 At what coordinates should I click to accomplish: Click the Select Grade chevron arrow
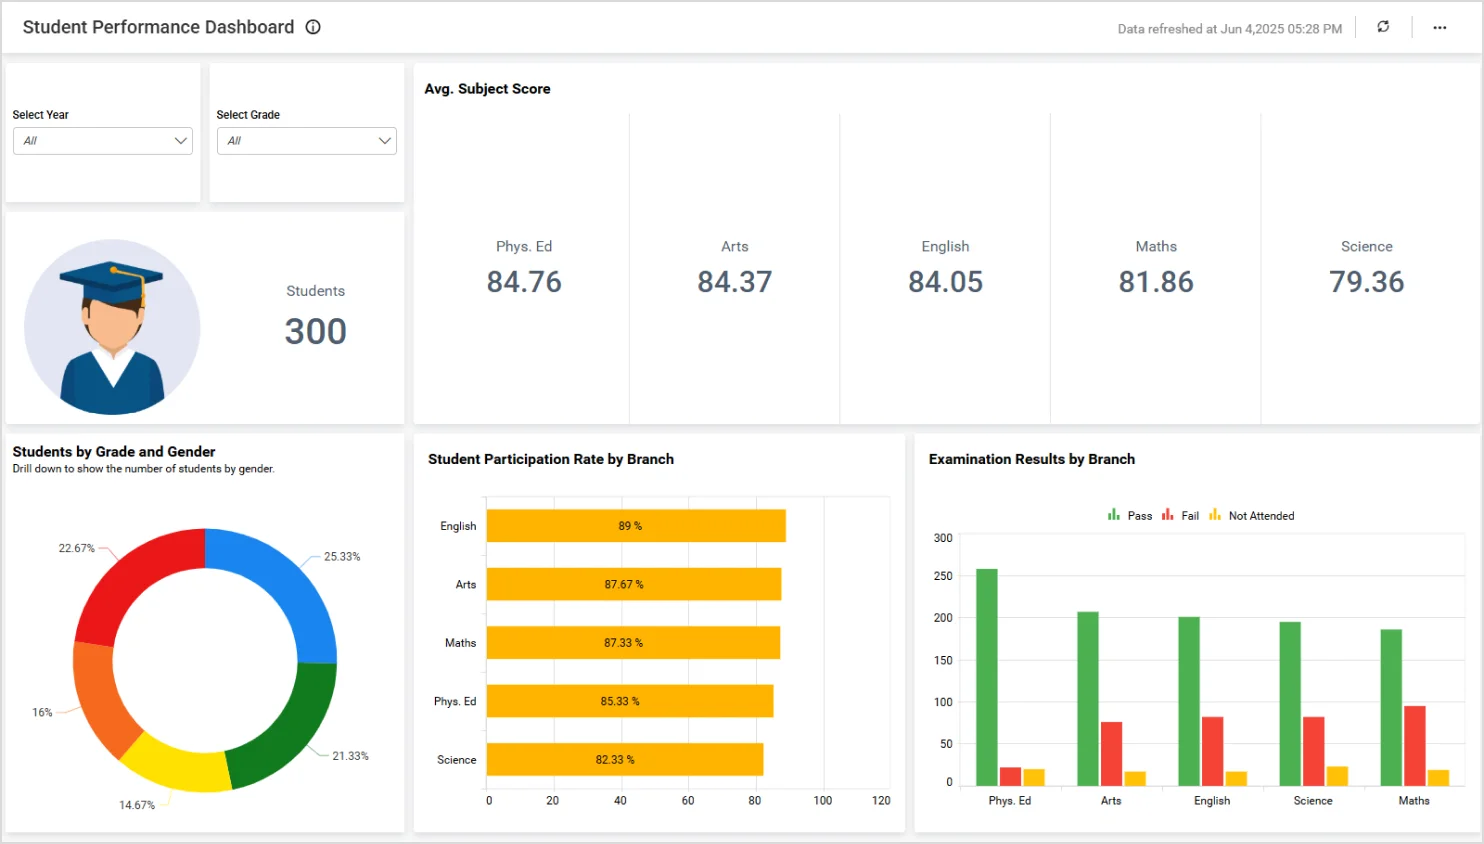pos(384,141)
